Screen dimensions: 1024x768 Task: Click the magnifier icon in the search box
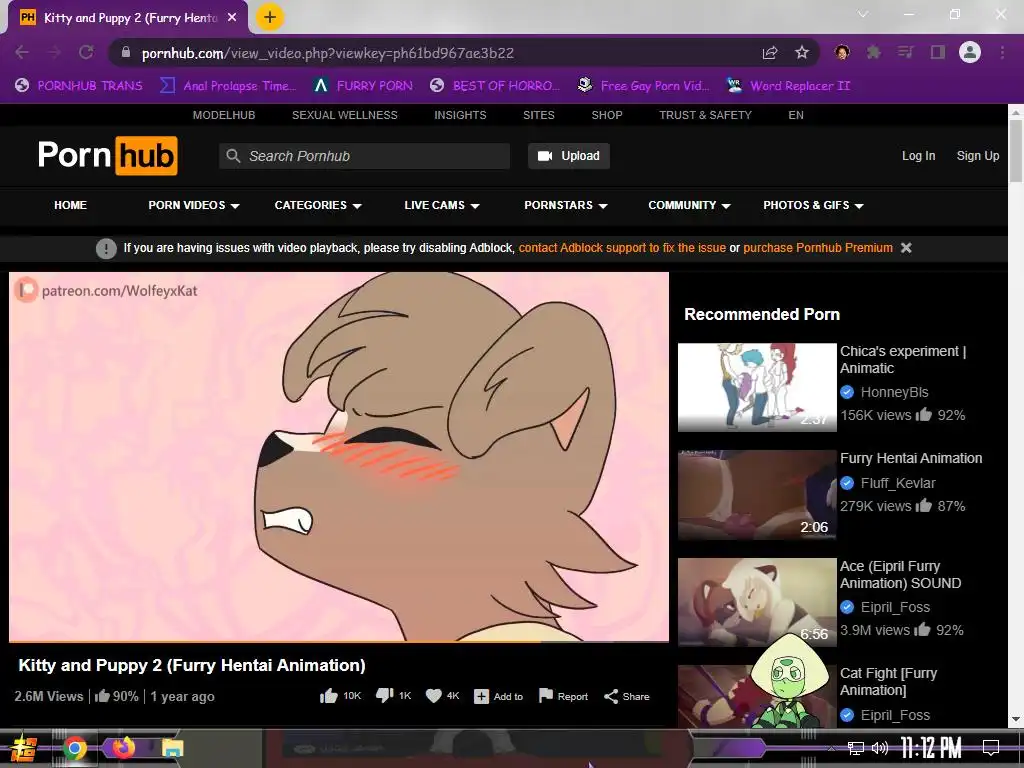233,156
